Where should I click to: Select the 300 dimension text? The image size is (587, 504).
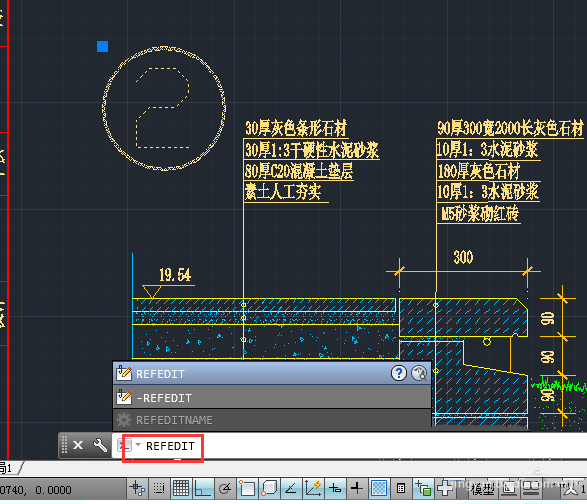(x=463, y=258)
